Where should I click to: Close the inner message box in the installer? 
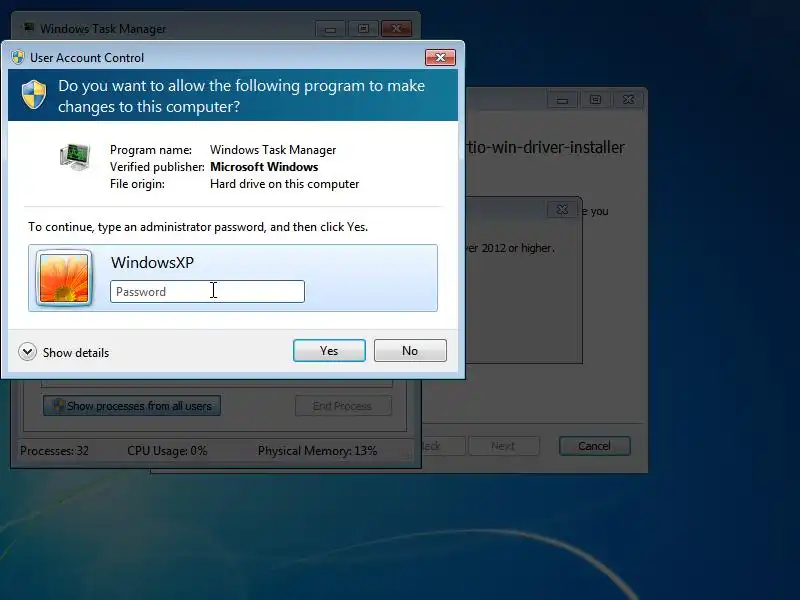pos(562,210)
